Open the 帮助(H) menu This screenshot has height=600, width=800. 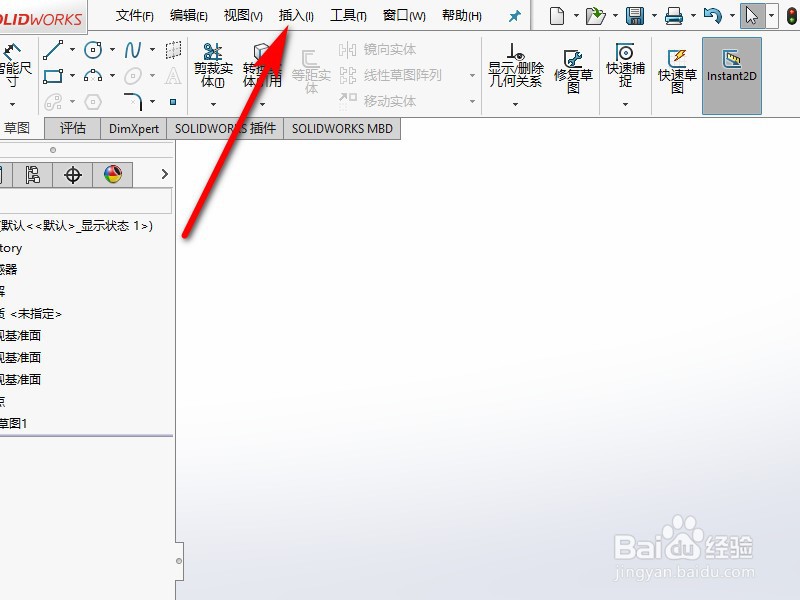point(462,16)
